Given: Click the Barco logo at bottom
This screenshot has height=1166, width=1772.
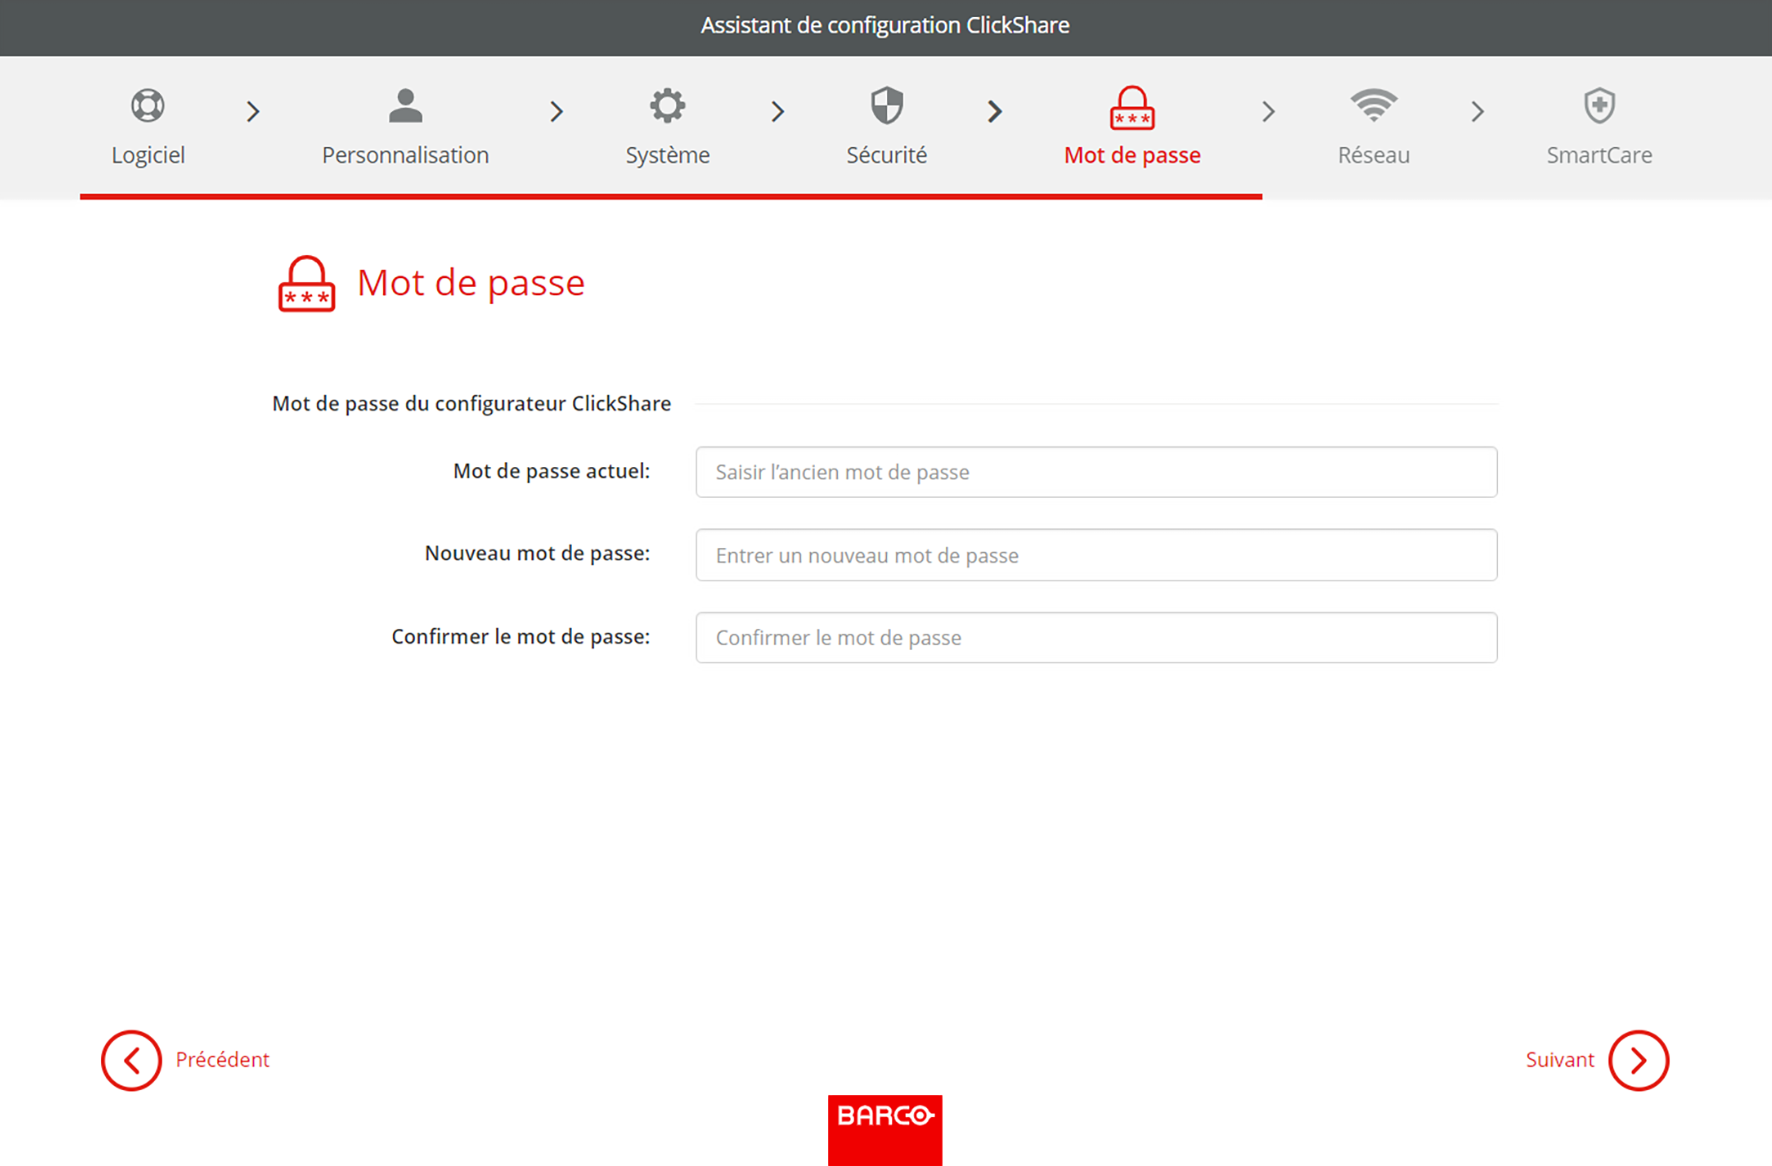Looking at the screenshot, I should pos(885,1130).
